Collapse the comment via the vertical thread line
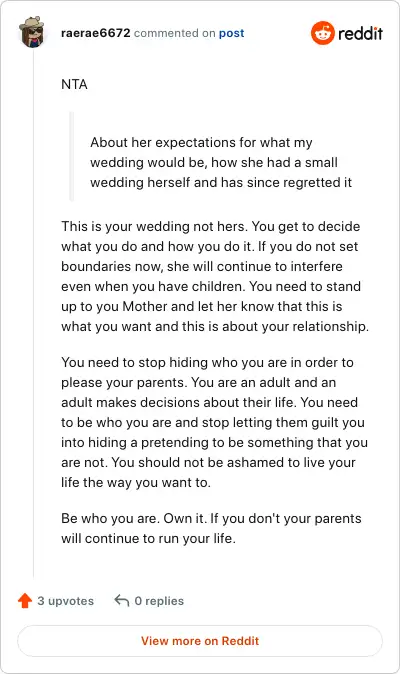 point(34,314)
